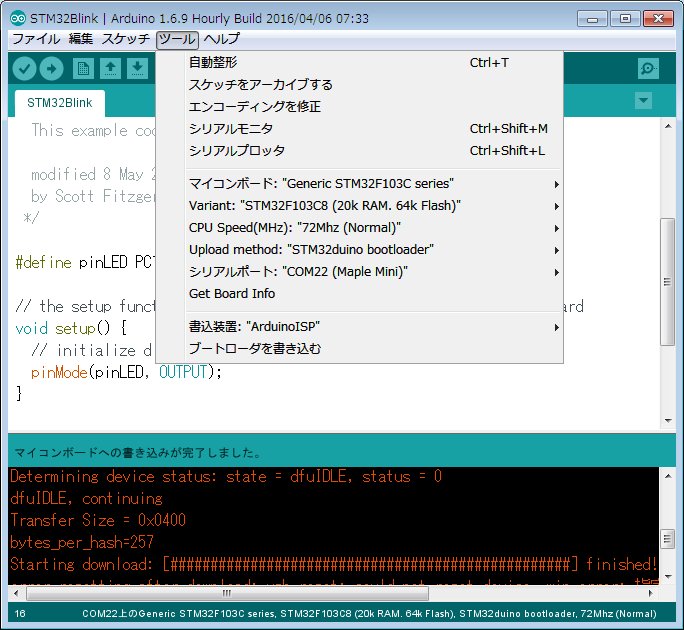Choose エンコーディングを修正

point(360,106)
